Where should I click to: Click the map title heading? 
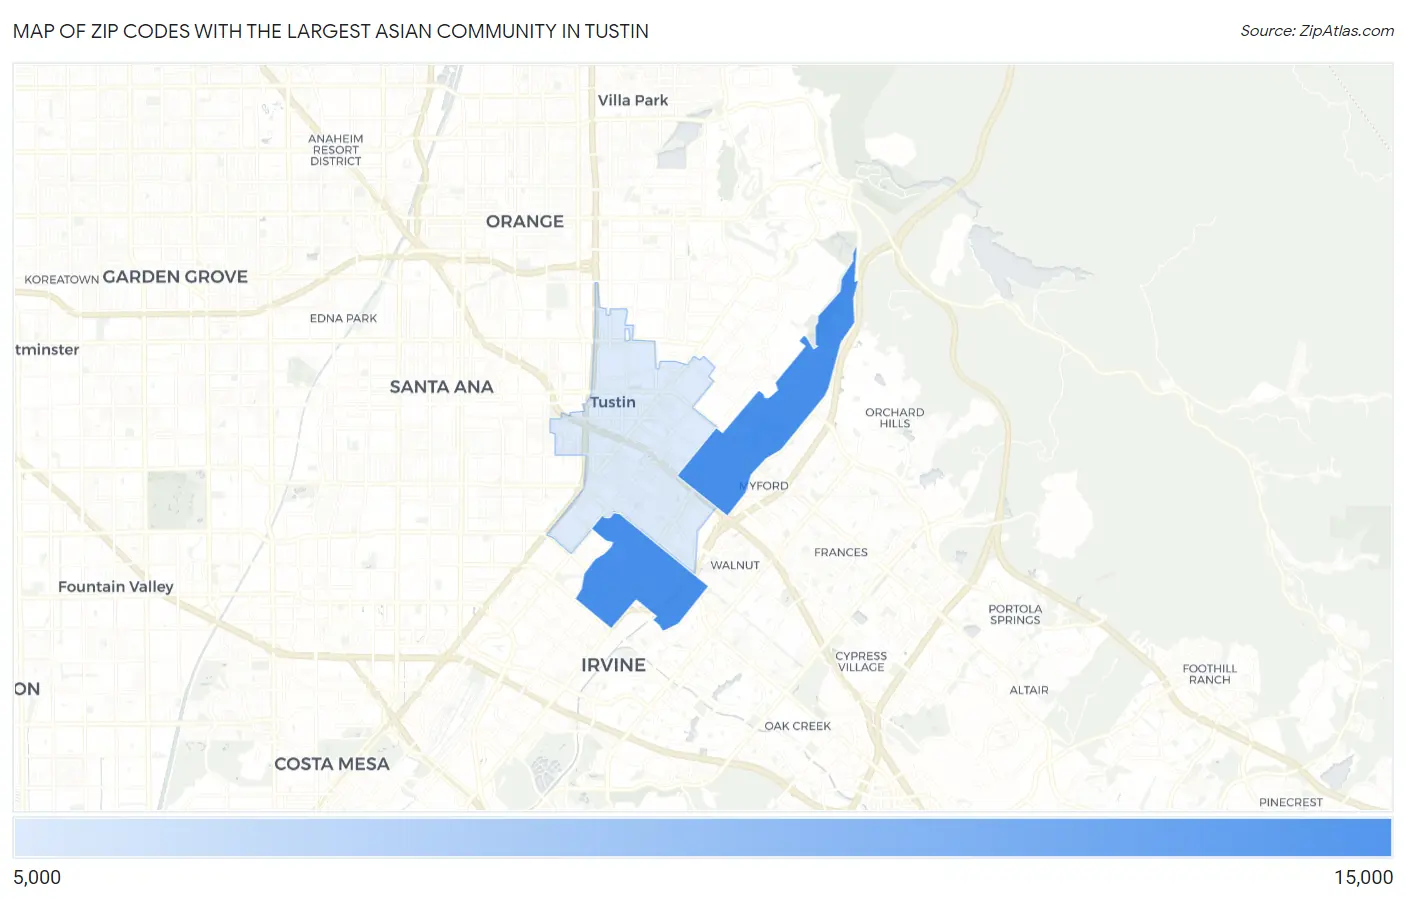point(331,31)
